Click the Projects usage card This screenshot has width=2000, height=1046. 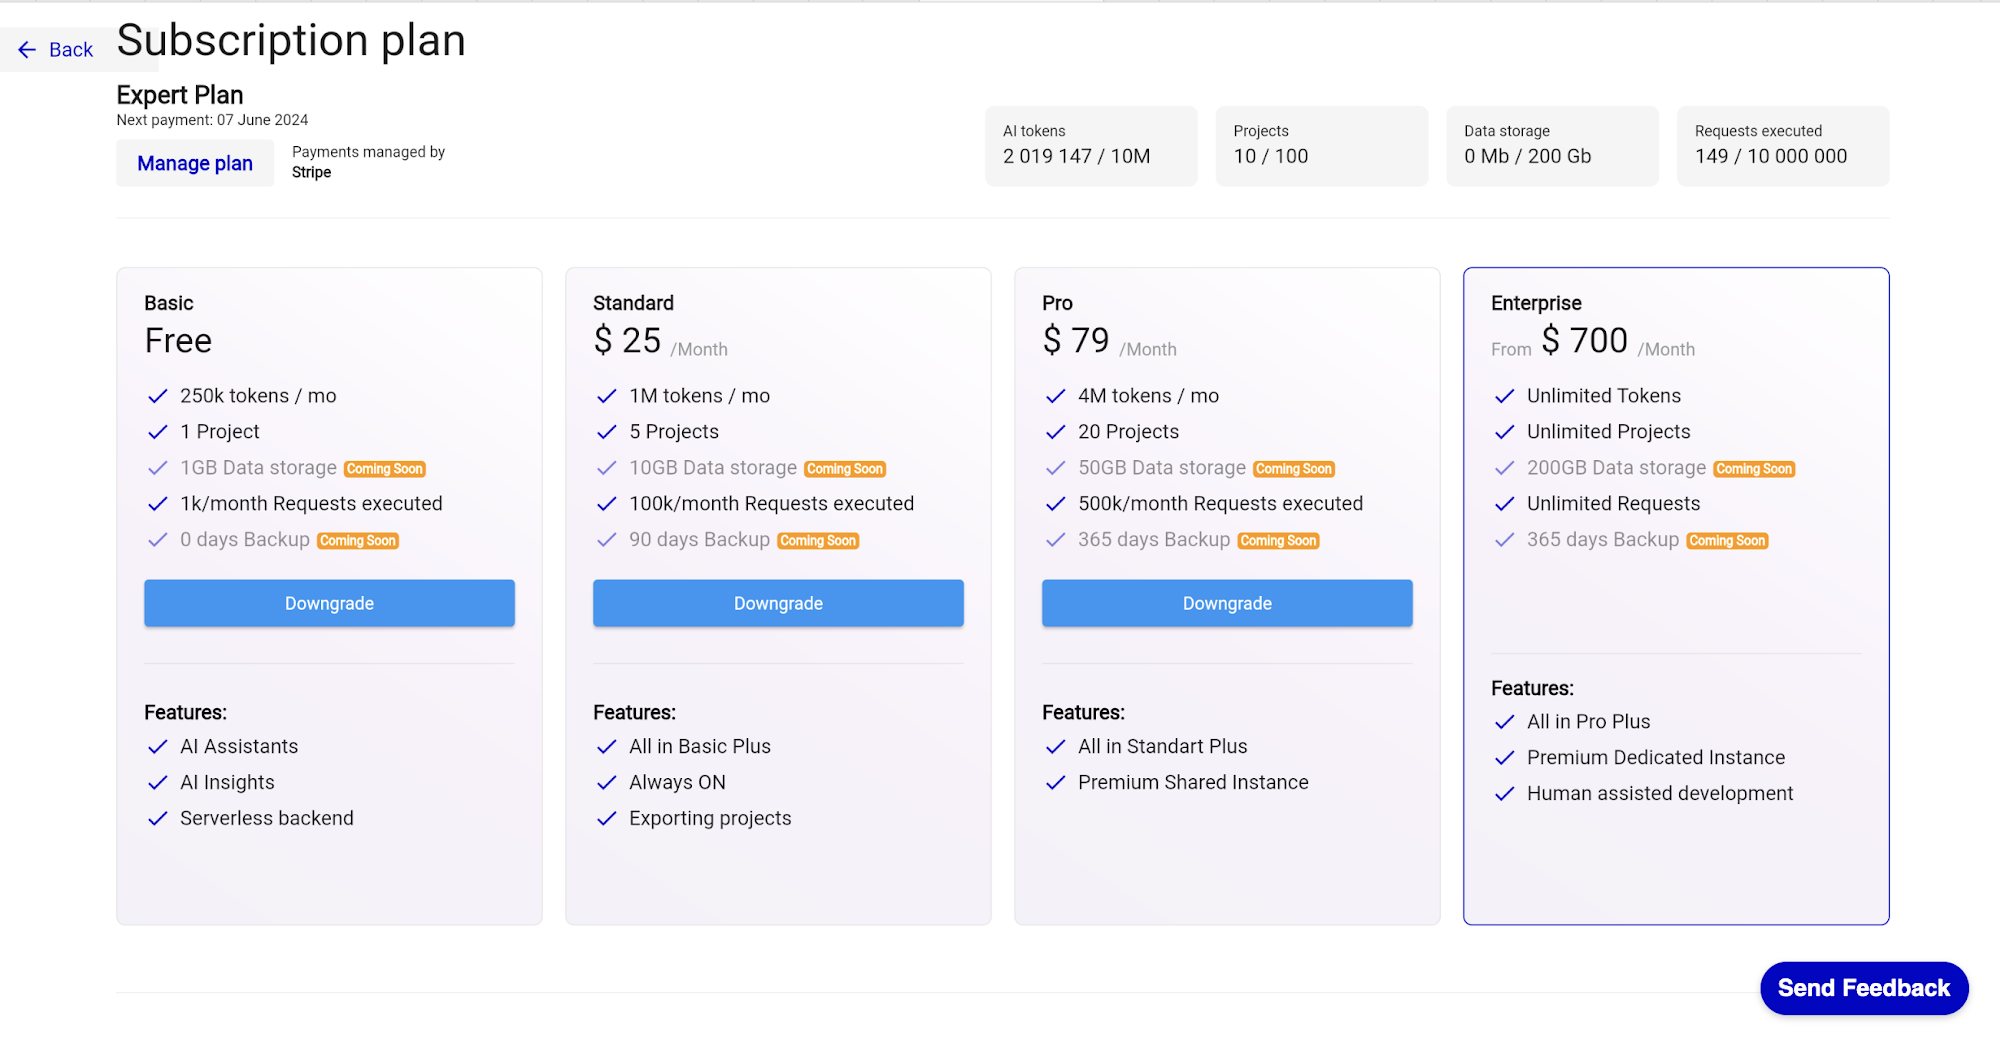(1321, 146)
